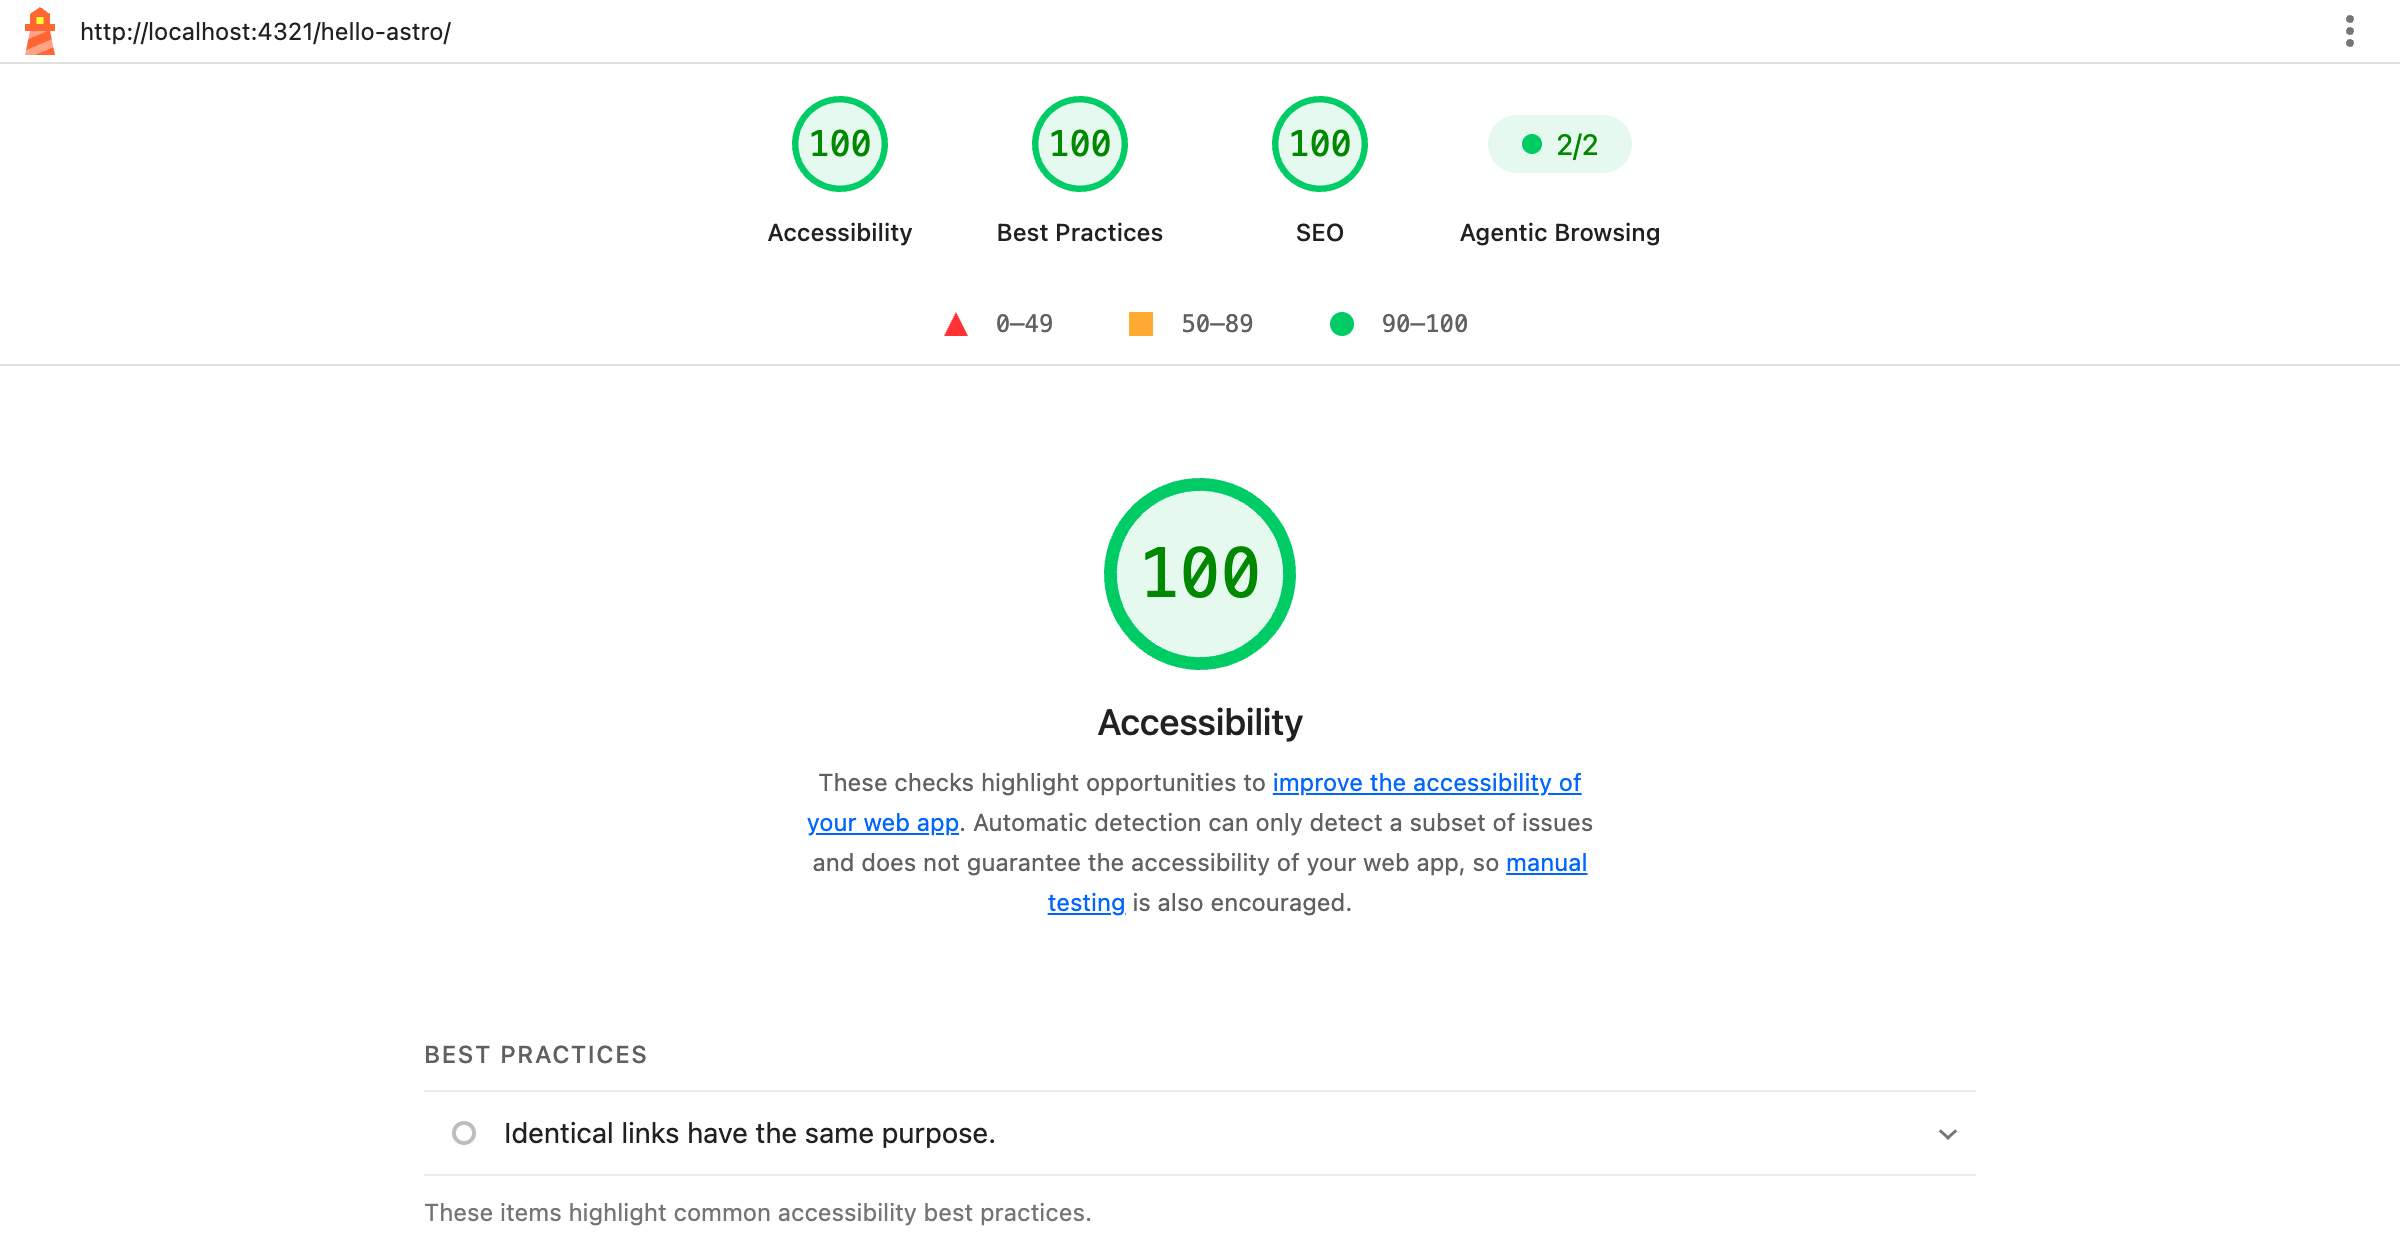Click the green circle 90–100 legend icon
2400x1260 pixels.
tap(1342, 324)
